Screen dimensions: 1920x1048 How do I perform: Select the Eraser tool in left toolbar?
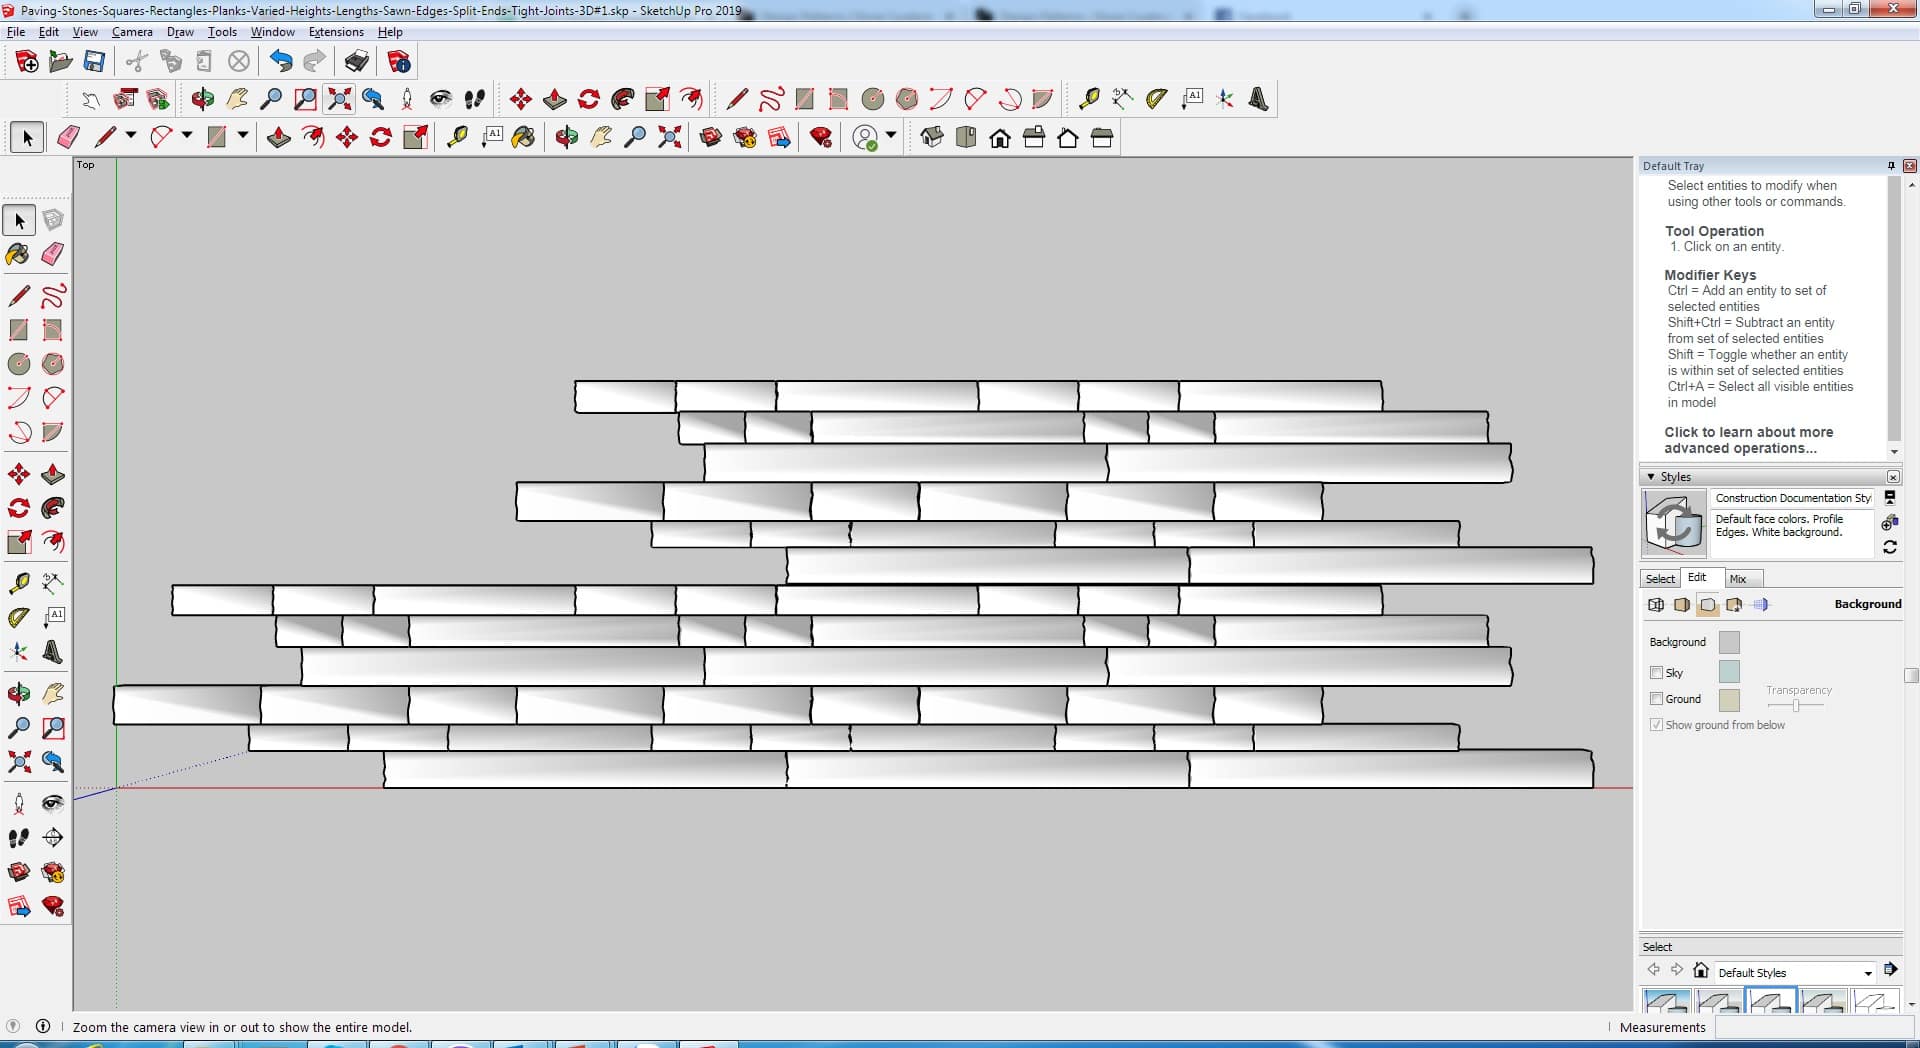point(53,254)
